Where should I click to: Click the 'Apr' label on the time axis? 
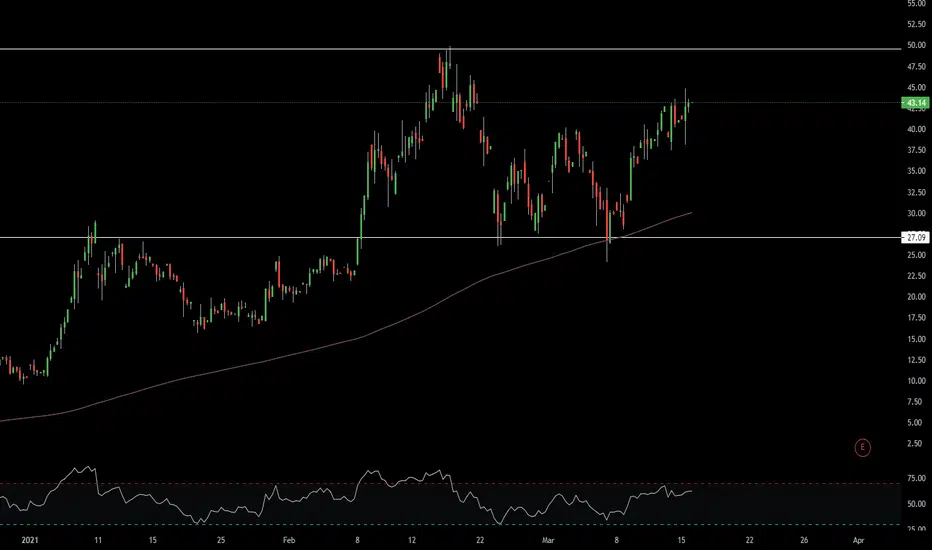[x=858, y=540]
